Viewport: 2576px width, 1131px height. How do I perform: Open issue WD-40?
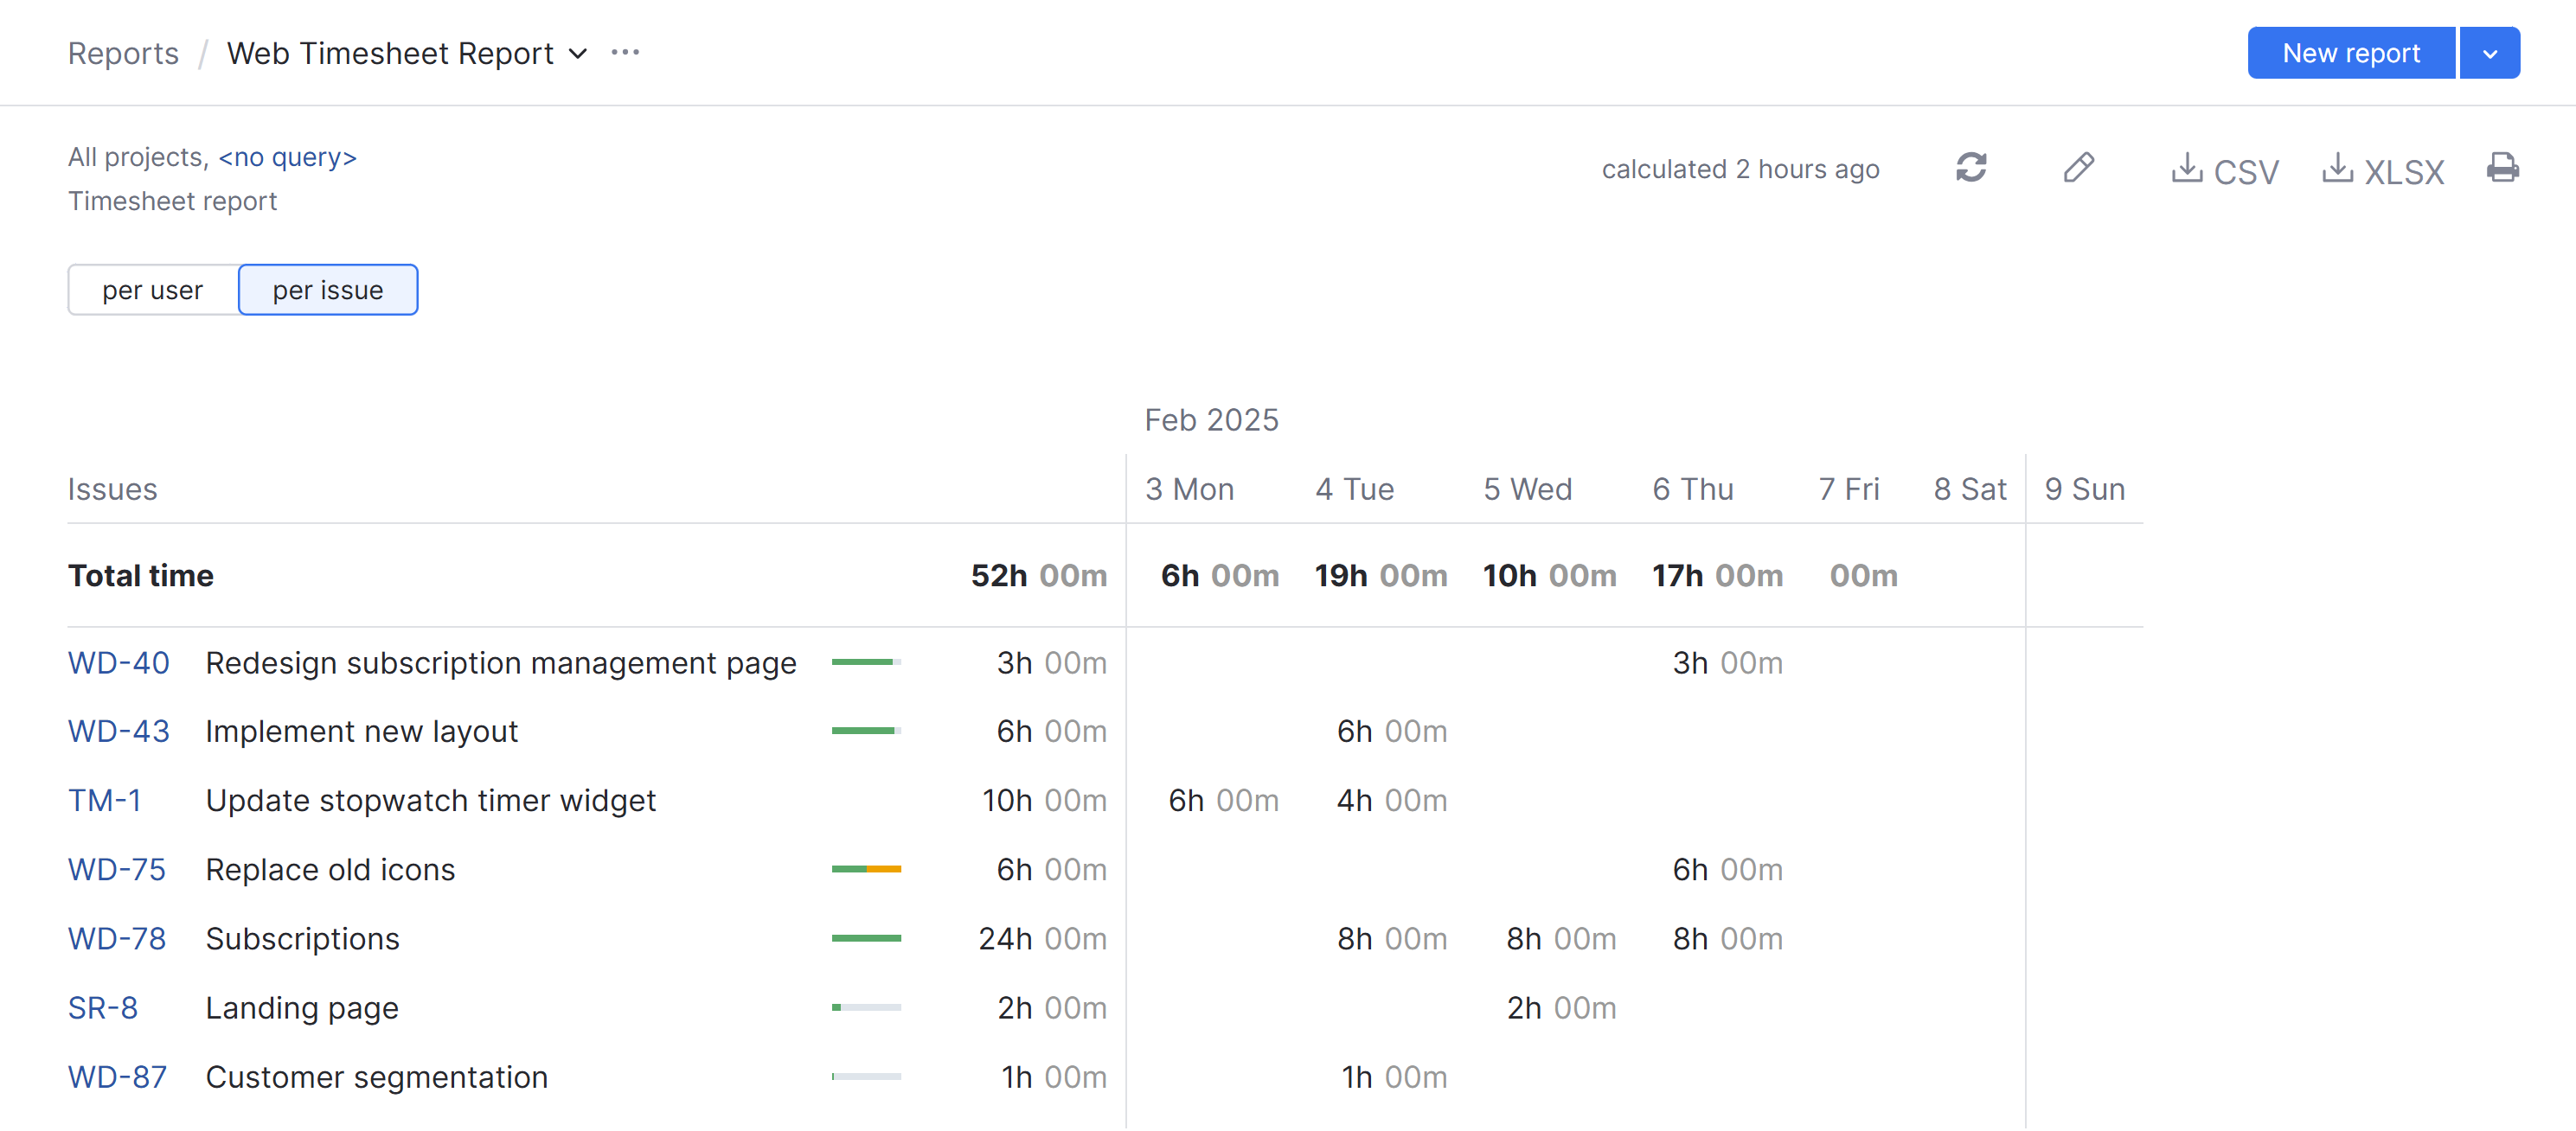[x=118, y=663]
